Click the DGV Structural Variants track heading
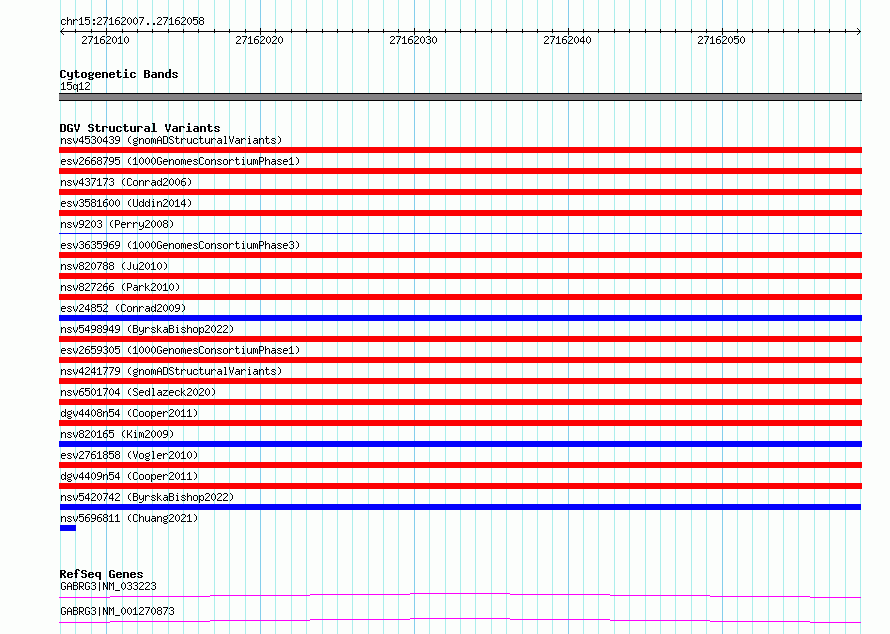Screen dimensions: 890x634 pos(140,128)
